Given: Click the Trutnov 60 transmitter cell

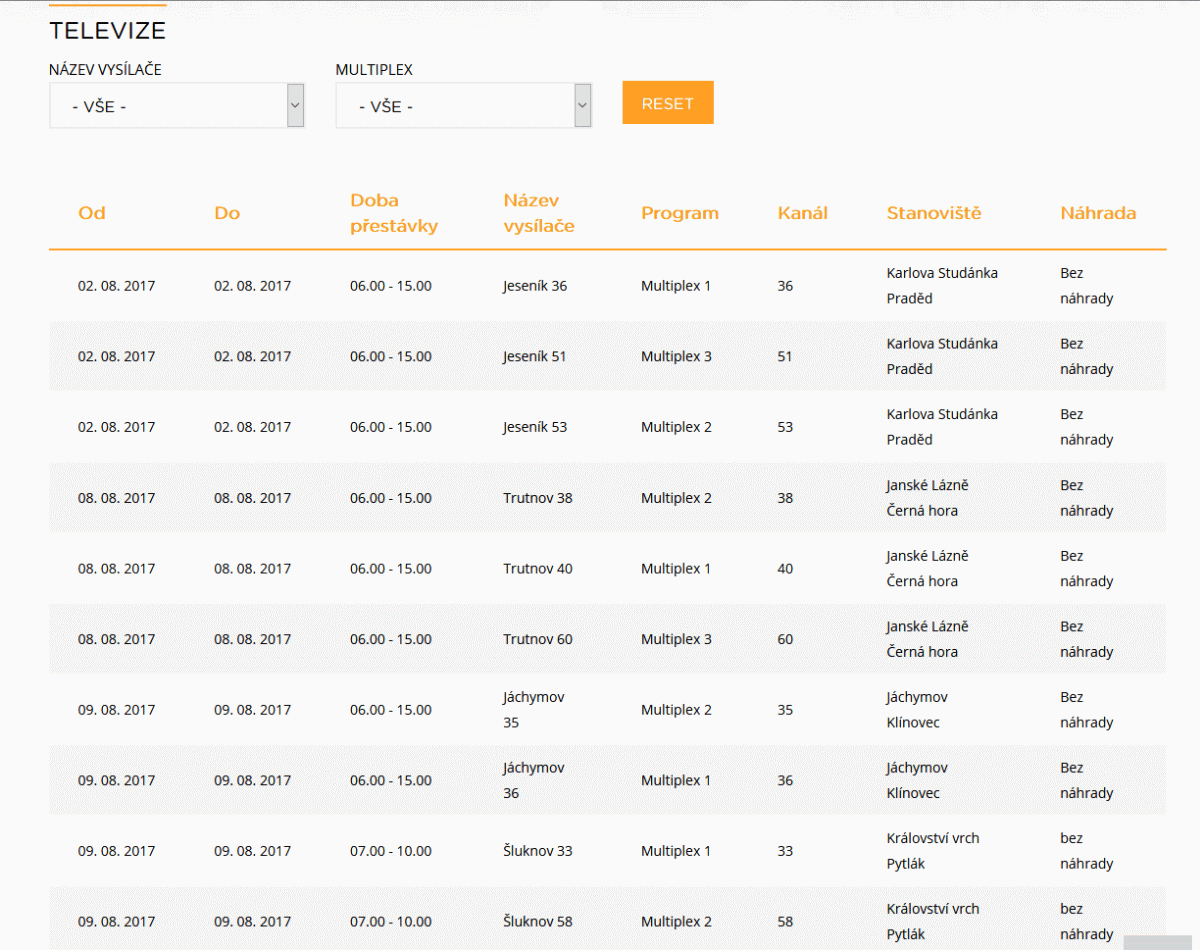Looking at the screenshot, I should [538, 640].
